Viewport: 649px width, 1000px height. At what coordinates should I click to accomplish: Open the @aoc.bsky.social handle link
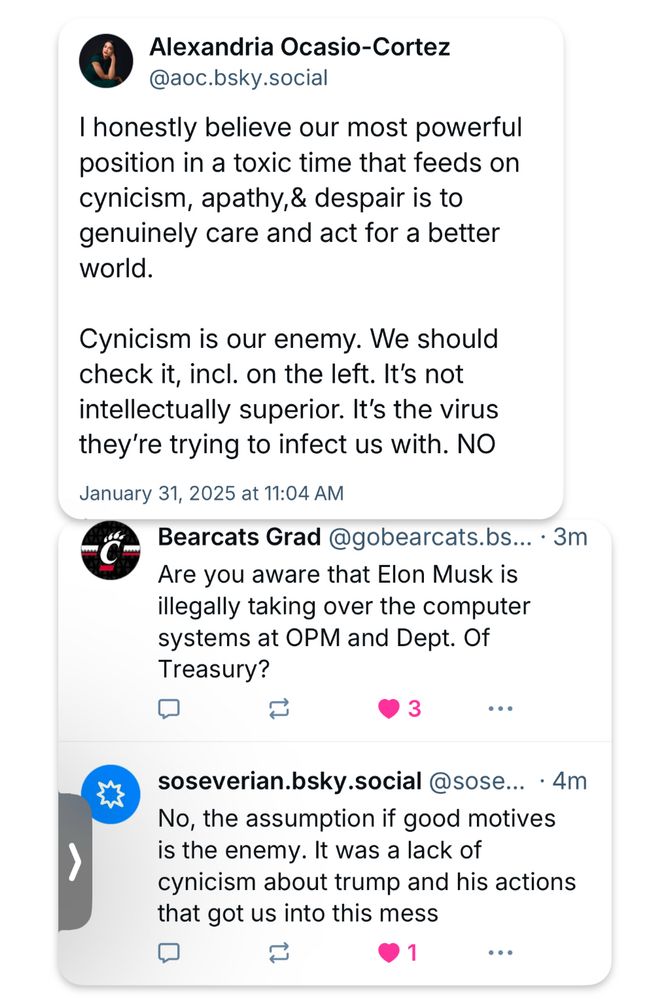pos(238,77)
